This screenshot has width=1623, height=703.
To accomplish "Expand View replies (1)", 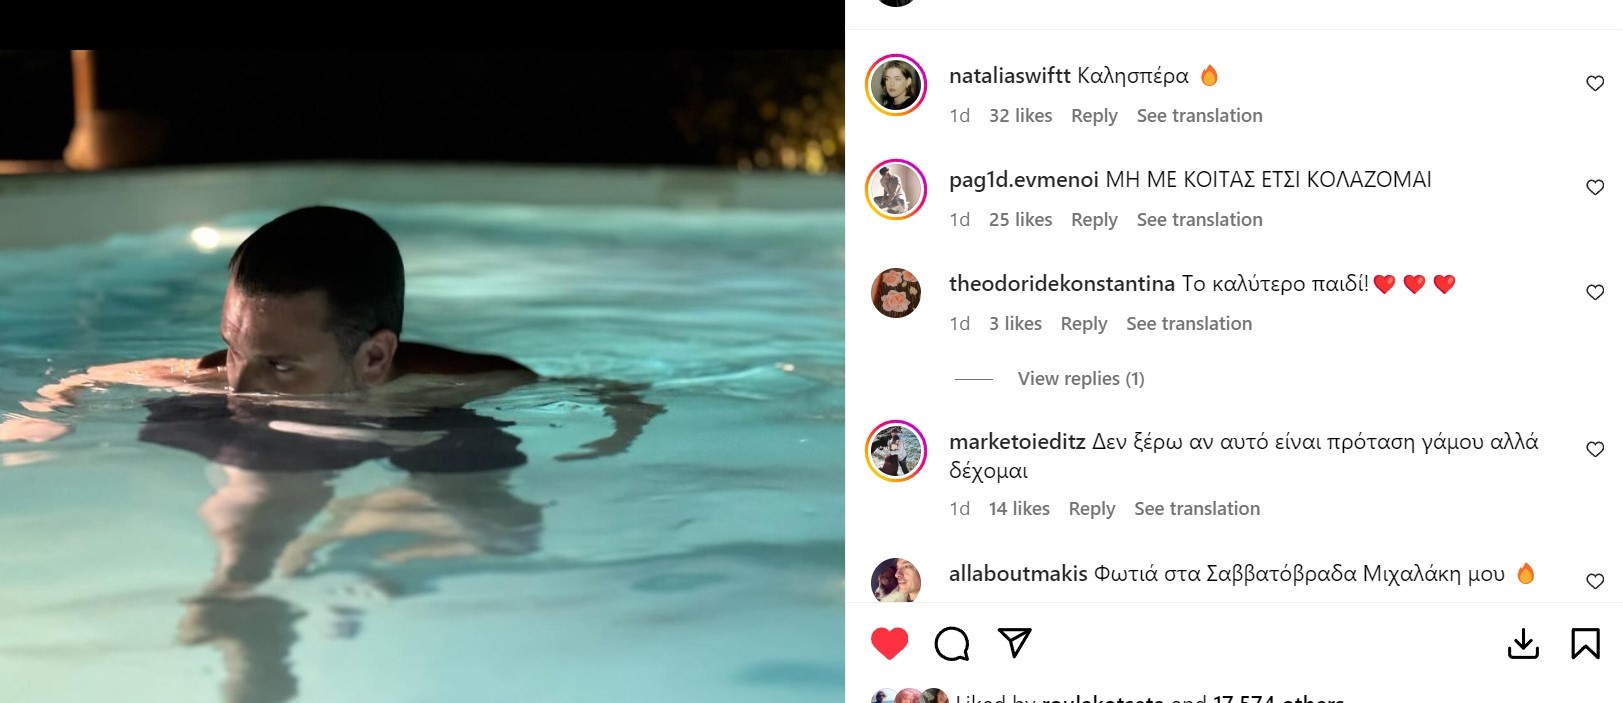I will pyautogui.click(x=1080, y=379).
